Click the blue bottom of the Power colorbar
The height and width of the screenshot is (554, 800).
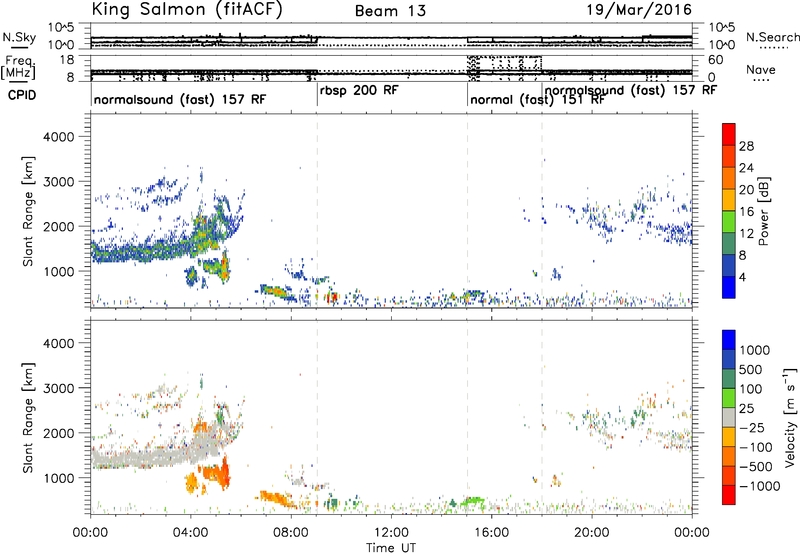coord(729,287)
